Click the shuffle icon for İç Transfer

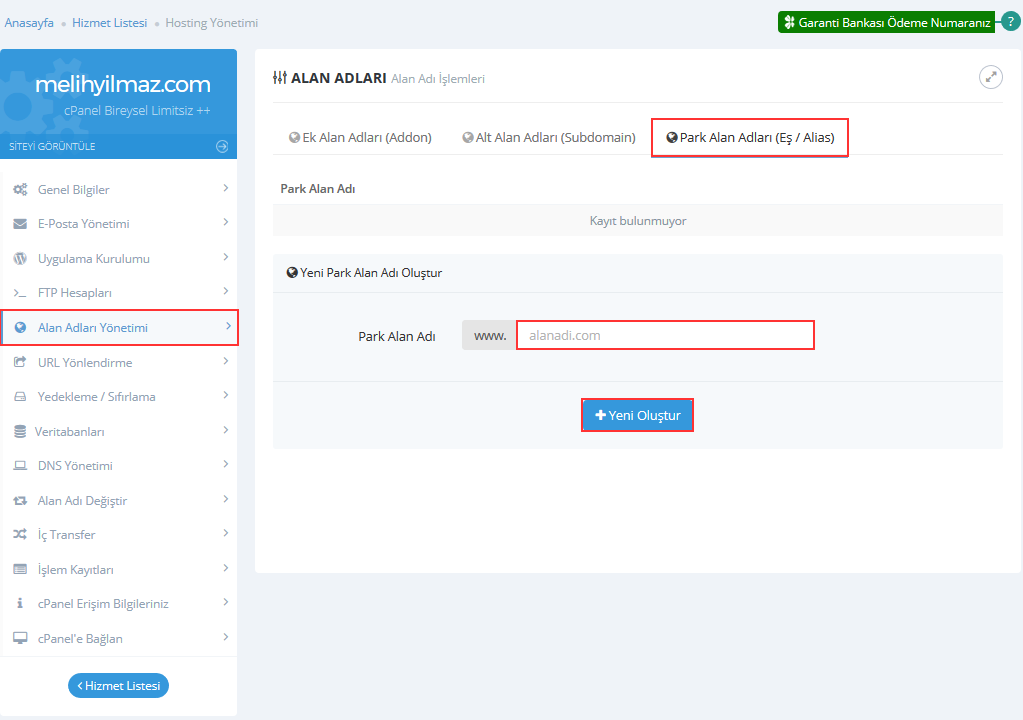coord(20,535)
